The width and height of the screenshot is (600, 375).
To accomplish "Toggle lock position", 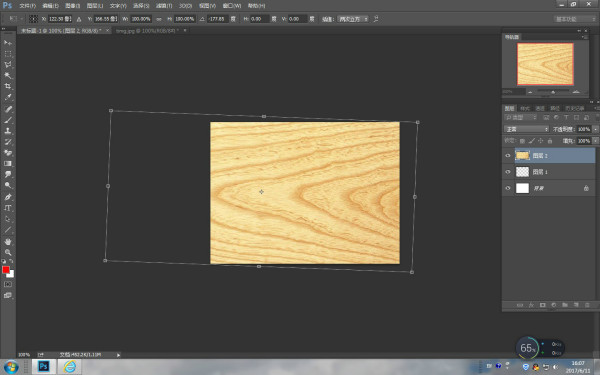I will (541, 141).
